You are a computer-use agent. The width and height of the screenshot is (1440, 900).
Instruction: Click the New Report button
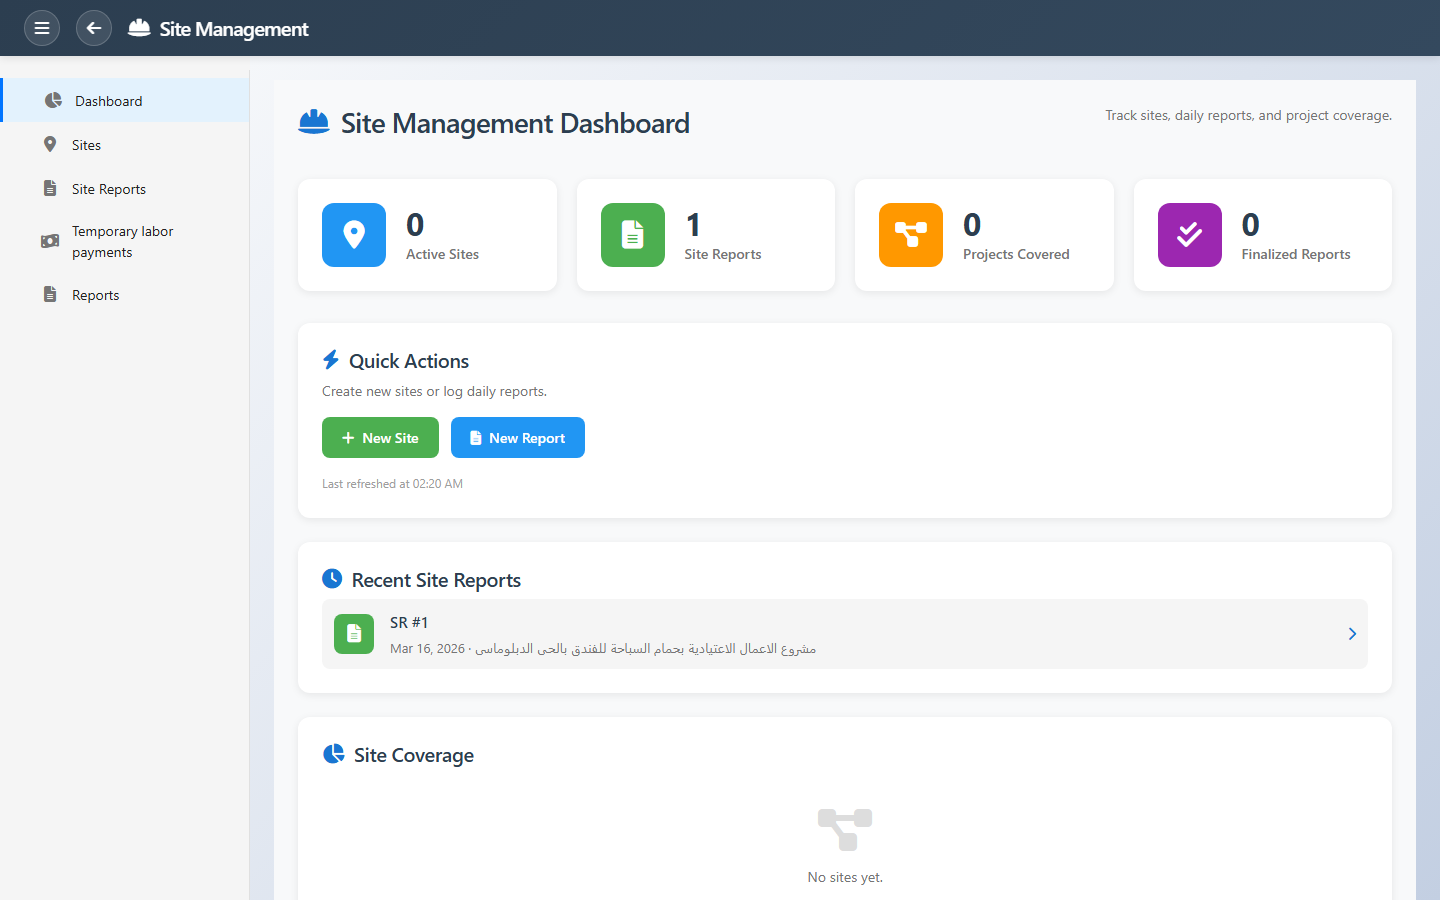click(x=518, y=438)
